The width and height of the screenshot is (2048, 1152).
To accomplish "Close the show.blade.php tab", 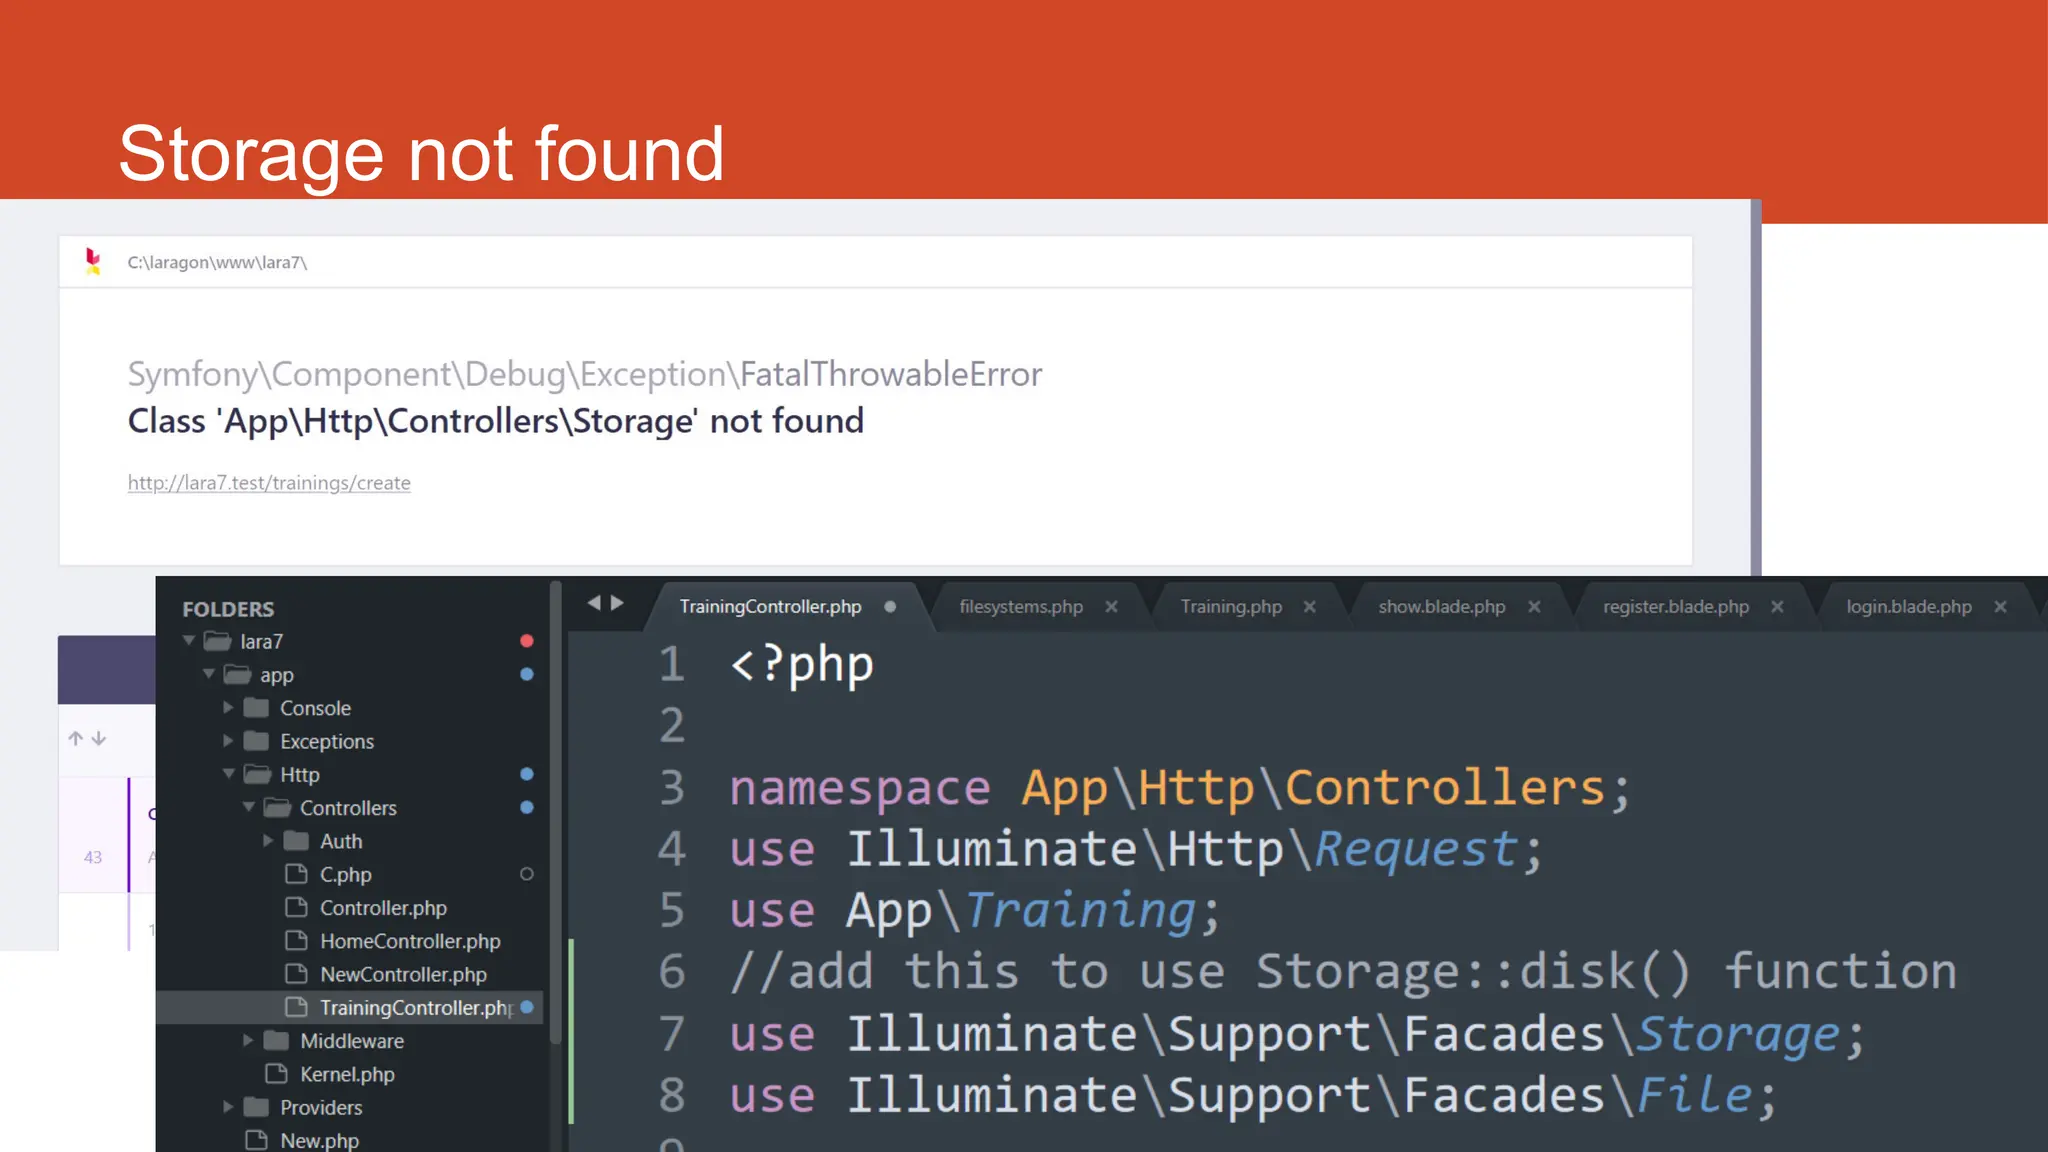I will click(1534, 607).
